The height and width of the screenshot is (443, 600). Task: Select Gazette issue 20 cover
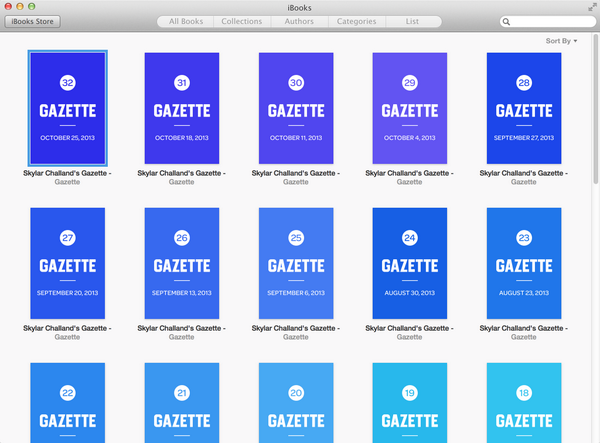pos(296,403)
